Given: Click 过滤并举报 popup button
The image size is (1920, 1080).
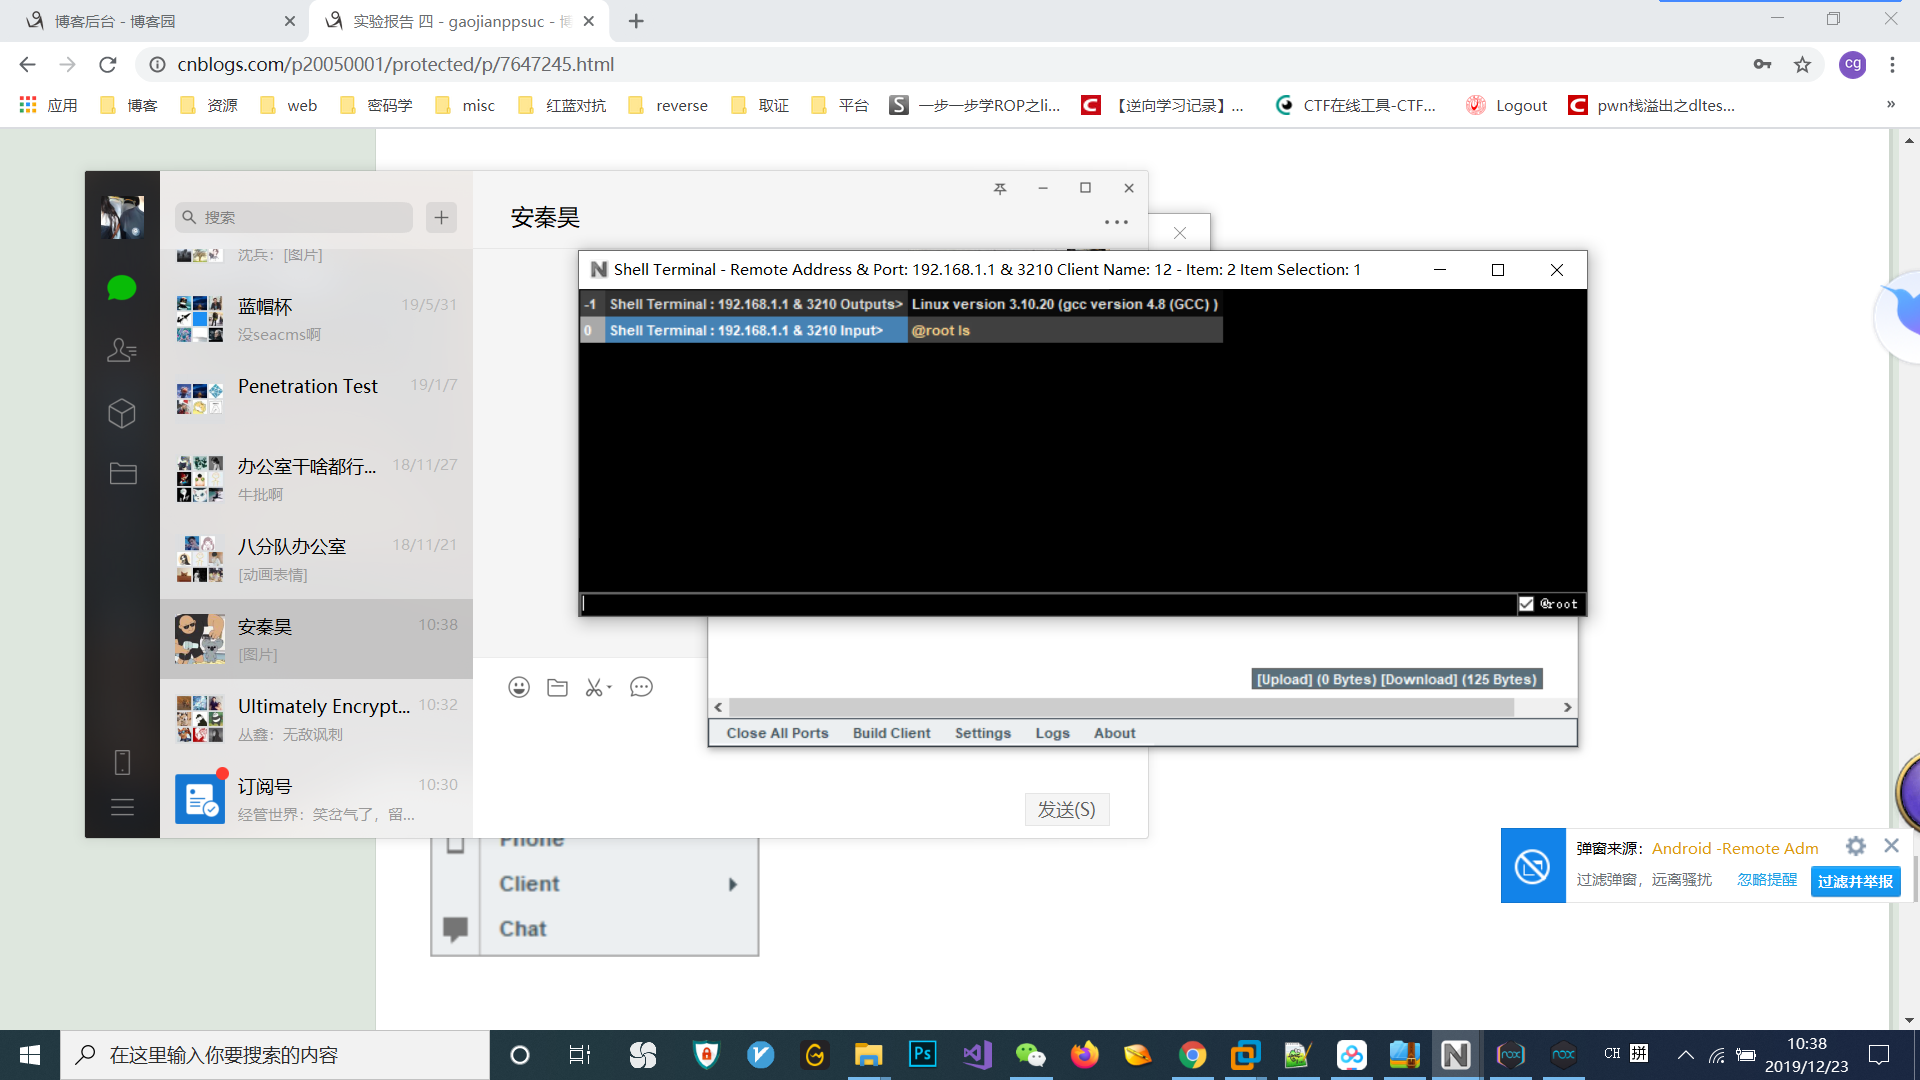Looking at the screenshot, I should point(1855,881).
